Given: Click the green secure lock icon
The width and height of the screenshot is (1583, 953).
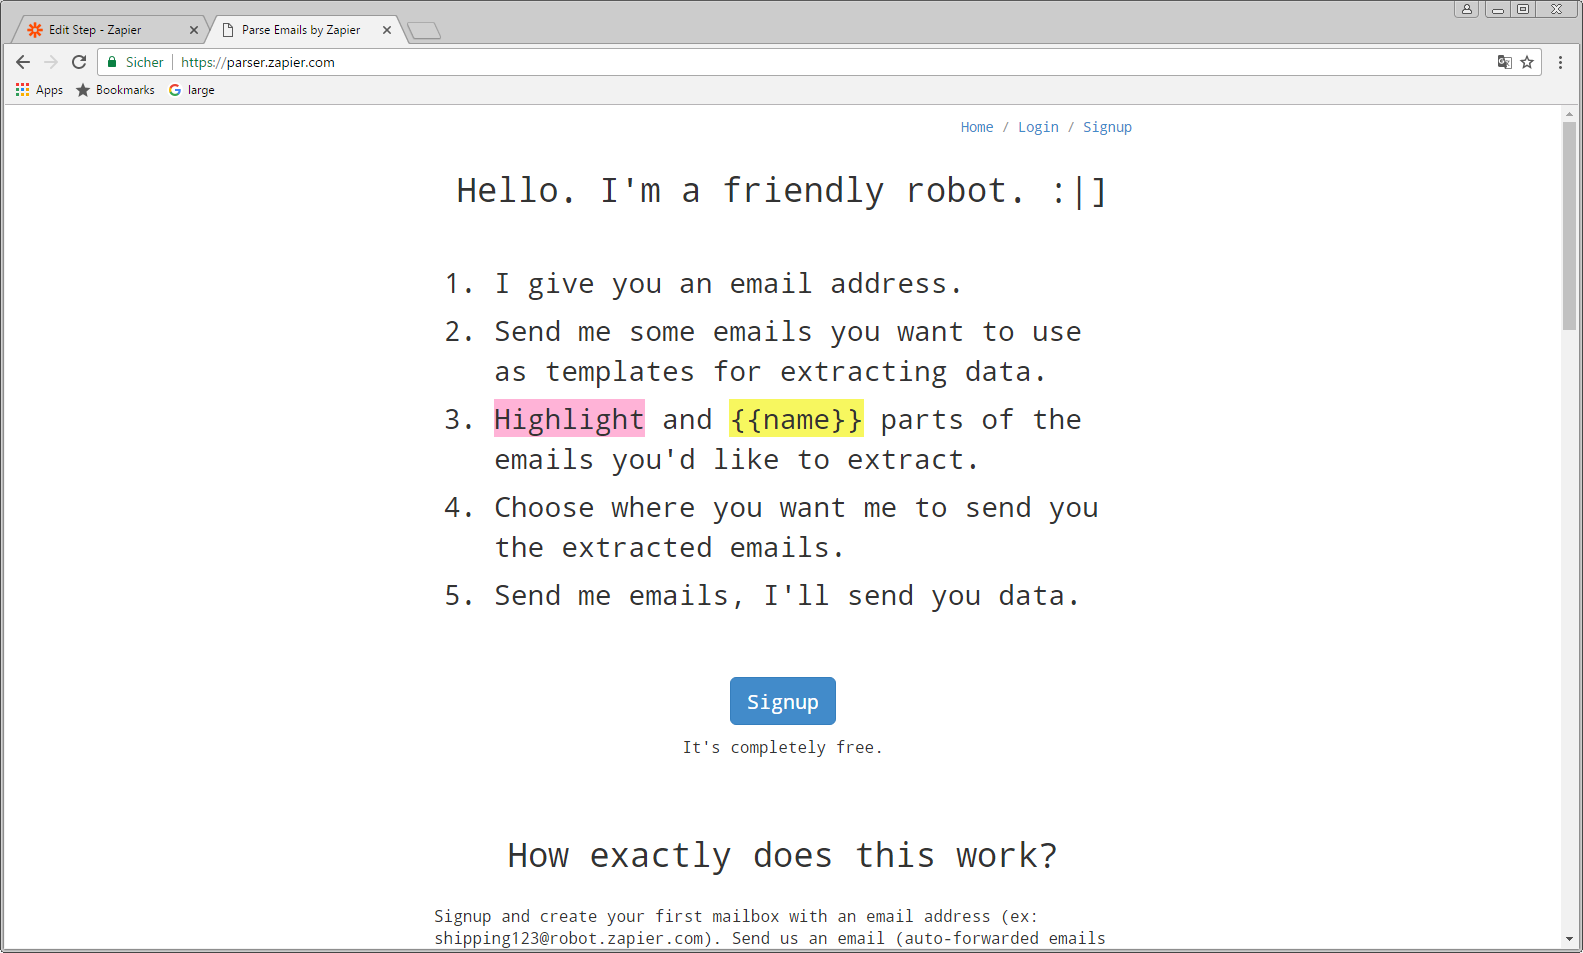Looking at the screenshot, I should pos(112,62).
